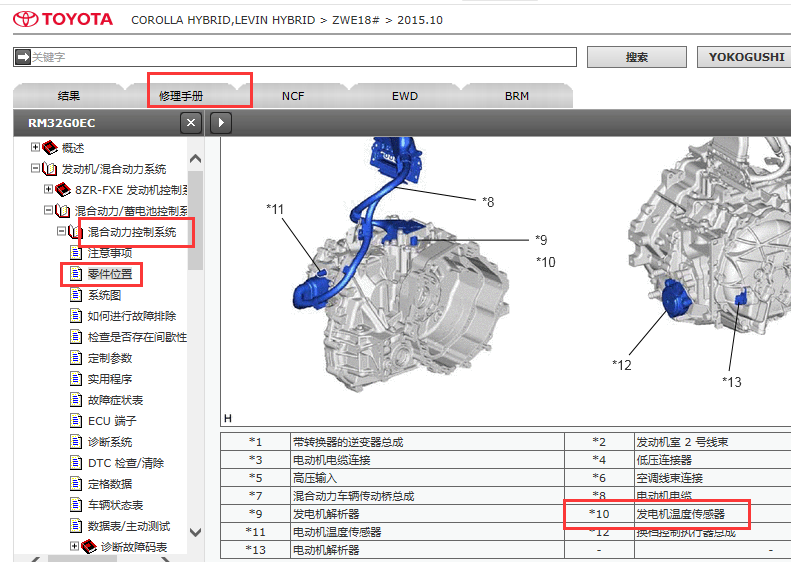Viewport: 791px width, 562px height.
Task: Expand the 概述 tree node
Action: tap(35, 147)
